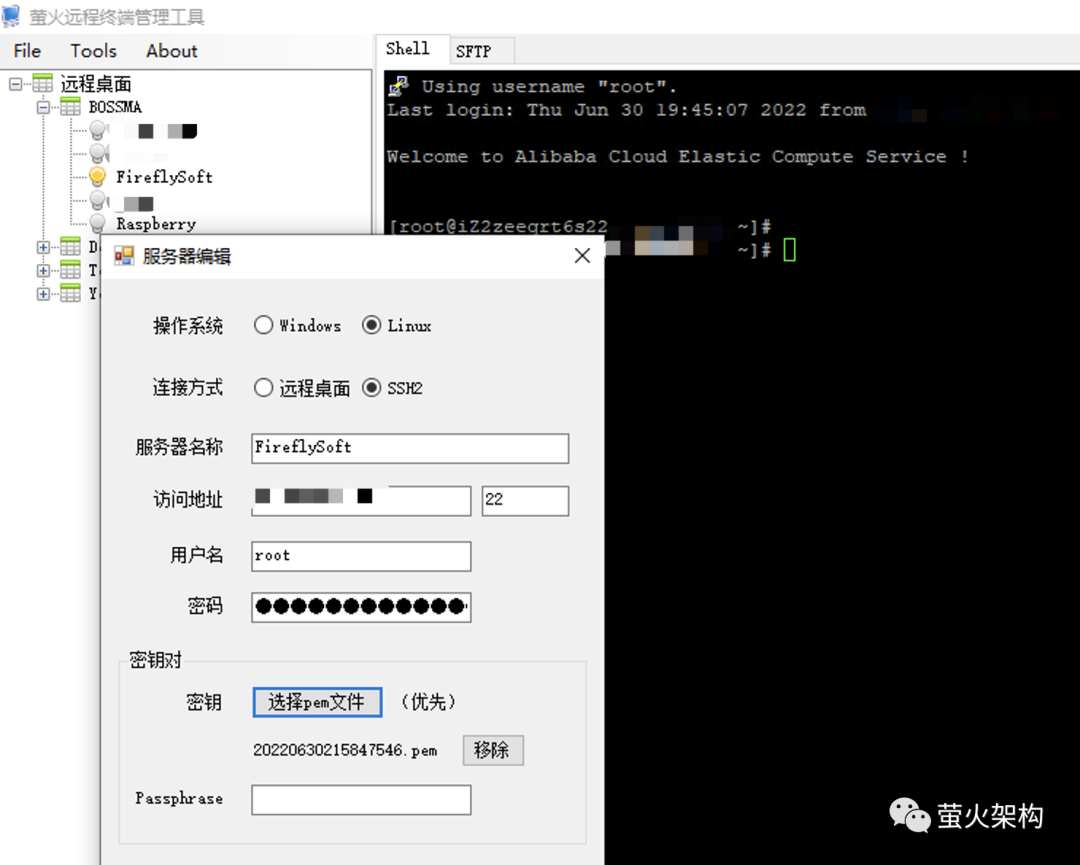Click the yellow lightbulb icon beside FireflySoft
Image resolution: width=1080 pixels, height=865 pixels.
tap(98, 177)
